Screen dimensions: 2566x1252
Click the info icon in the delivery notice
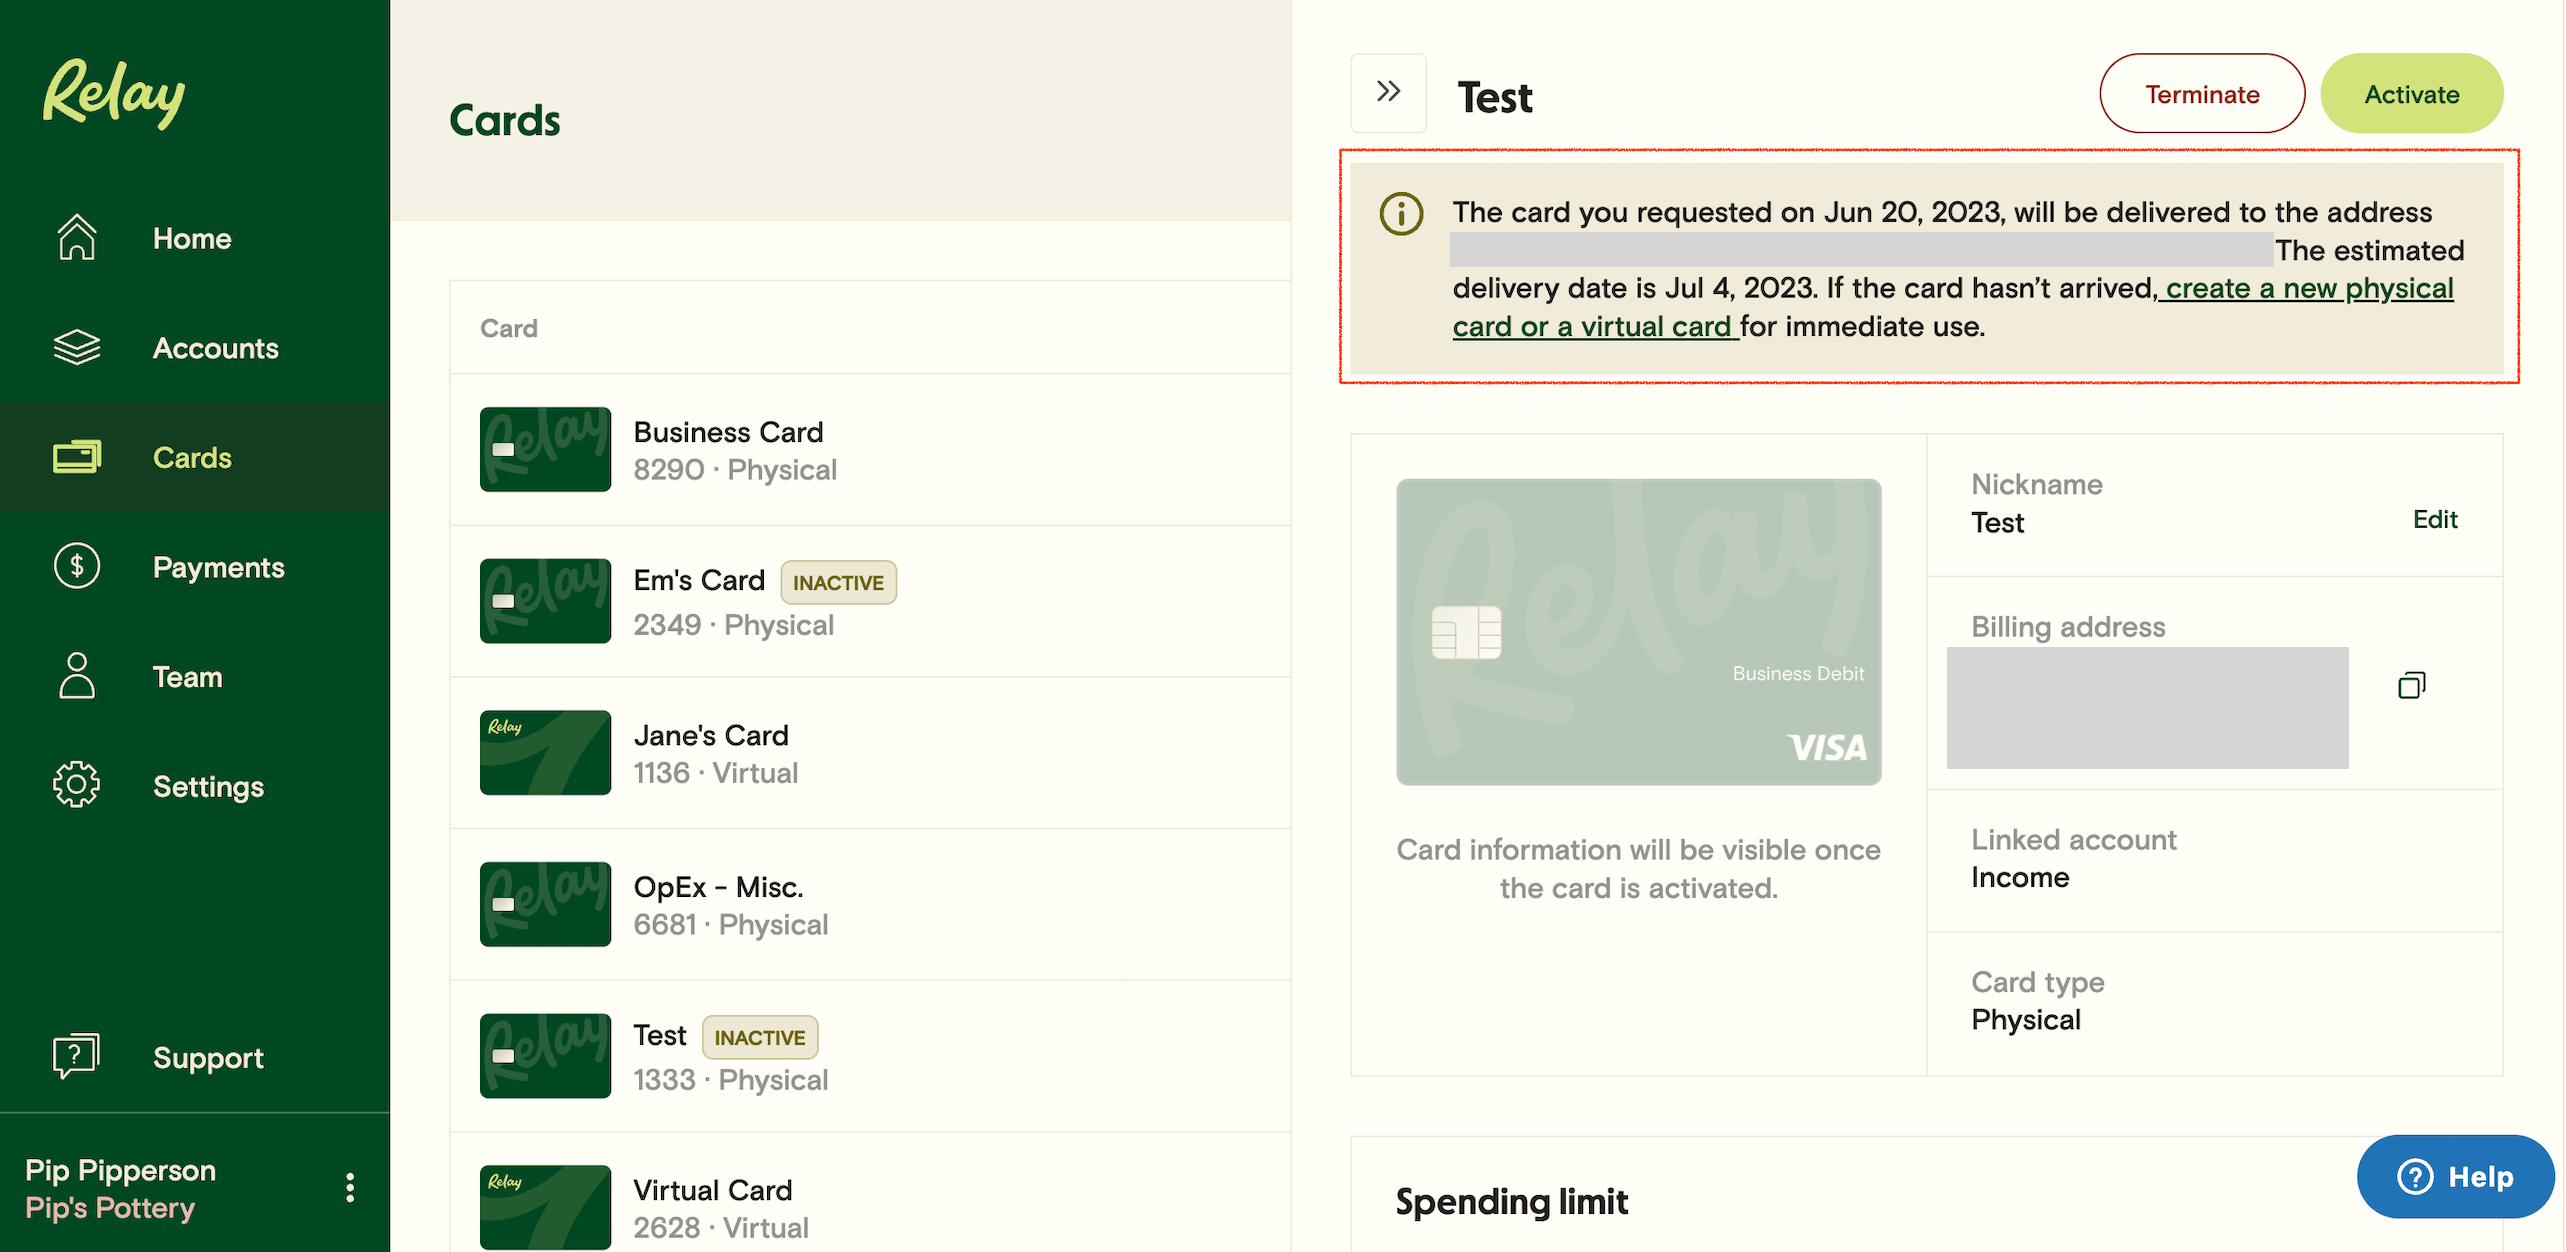1400,213
